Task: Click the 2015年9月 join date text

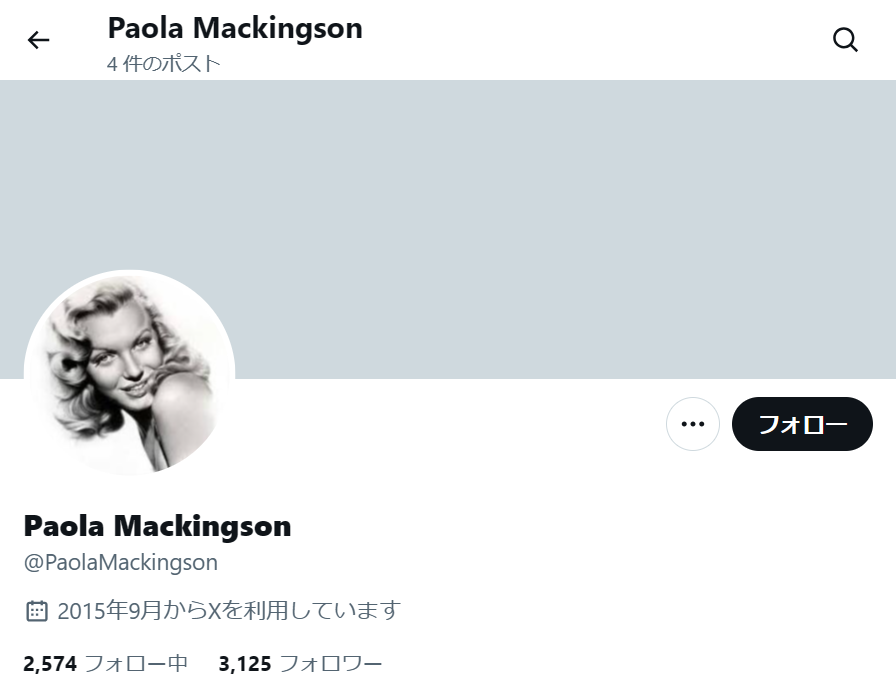Action: 109,611
